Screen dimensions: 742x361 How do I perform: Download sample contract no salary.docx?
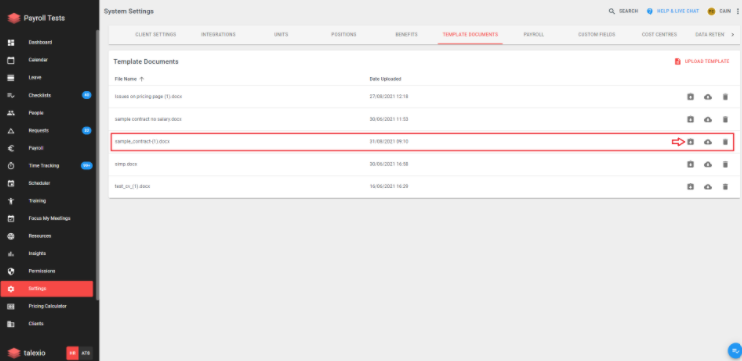point(708,120)
